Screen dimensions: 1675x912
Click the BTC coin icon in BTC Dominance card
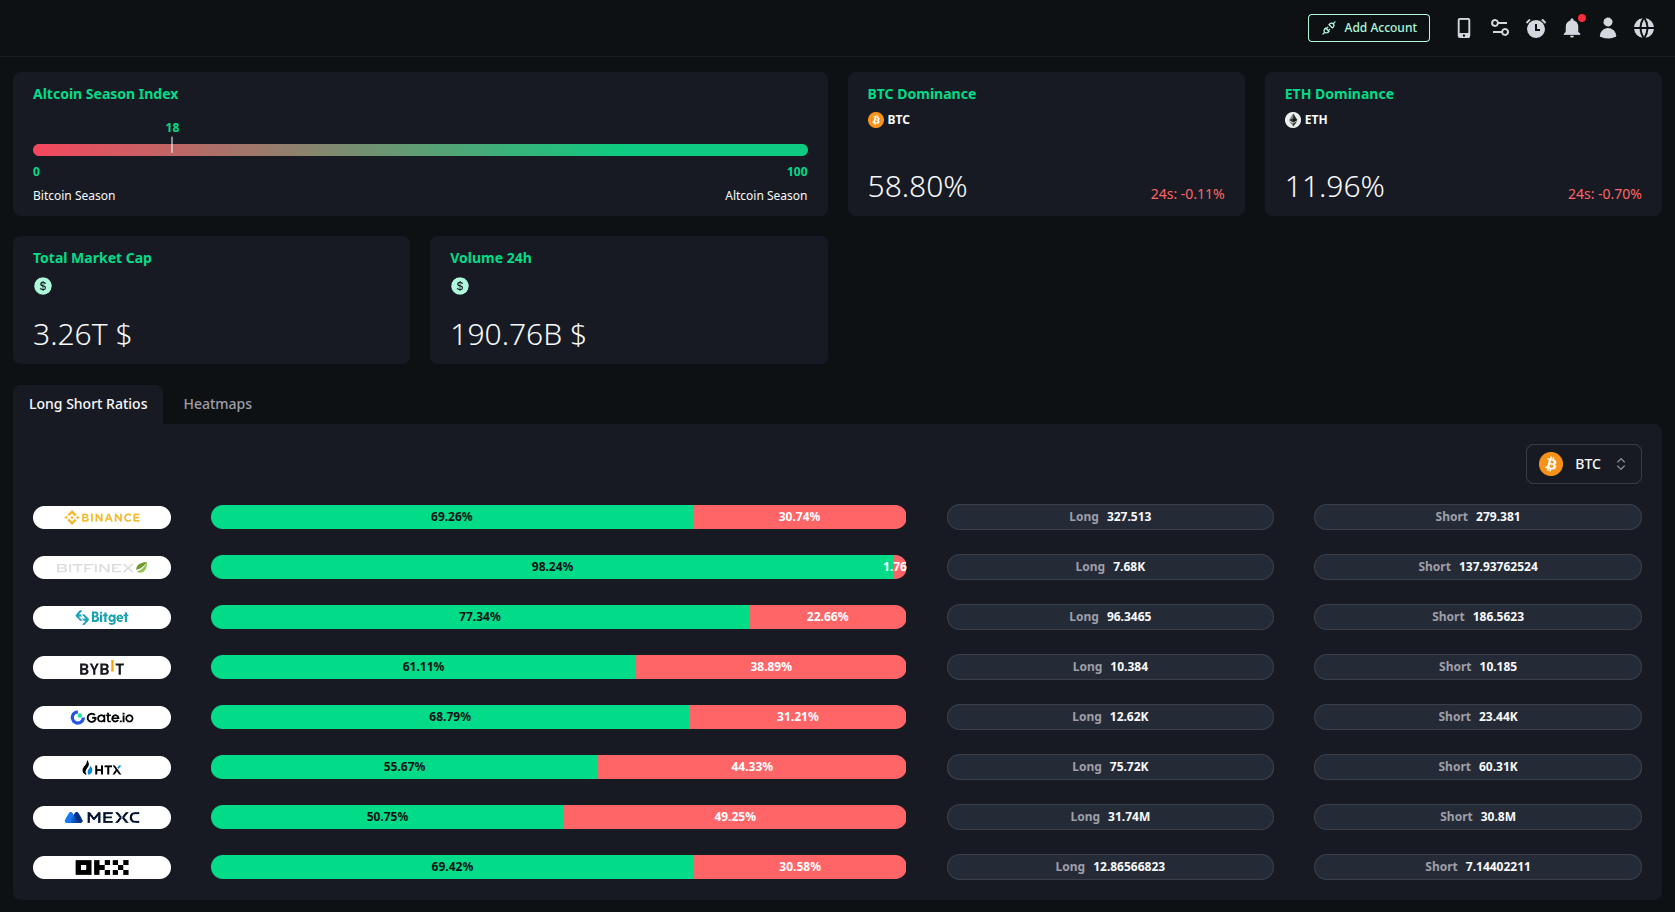click(875, 119)
